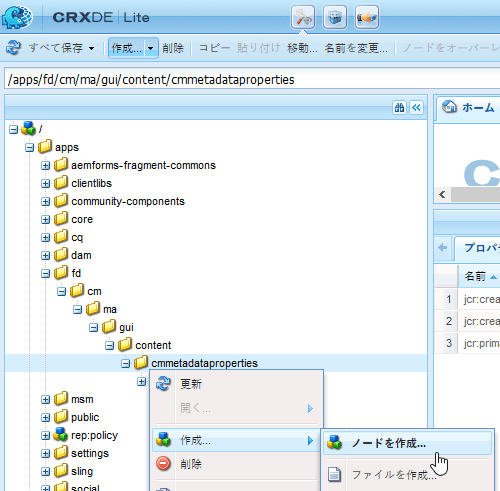Select the public folder node
The image size is (500, 491).
coord(85,417)
